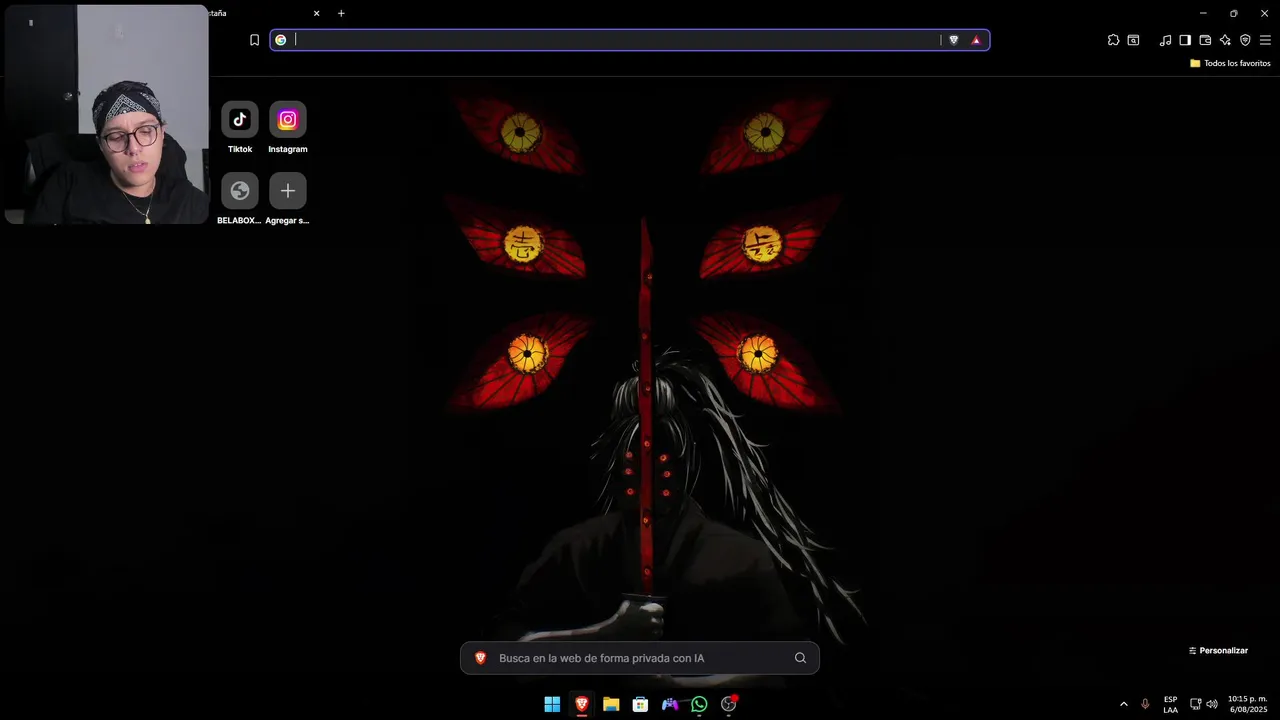Open Leo AI sparkle icon

tap(1225, 40)
